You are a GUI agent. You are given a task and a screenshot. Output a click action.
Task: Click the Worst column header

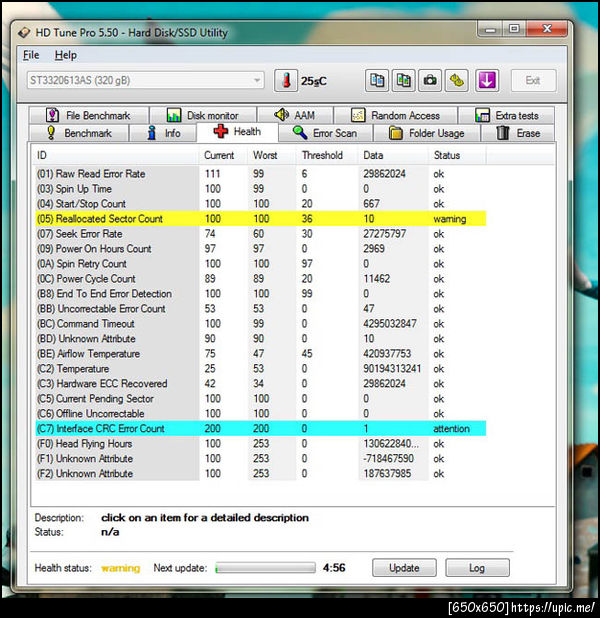pyautogui.click(x=271, y=155)
